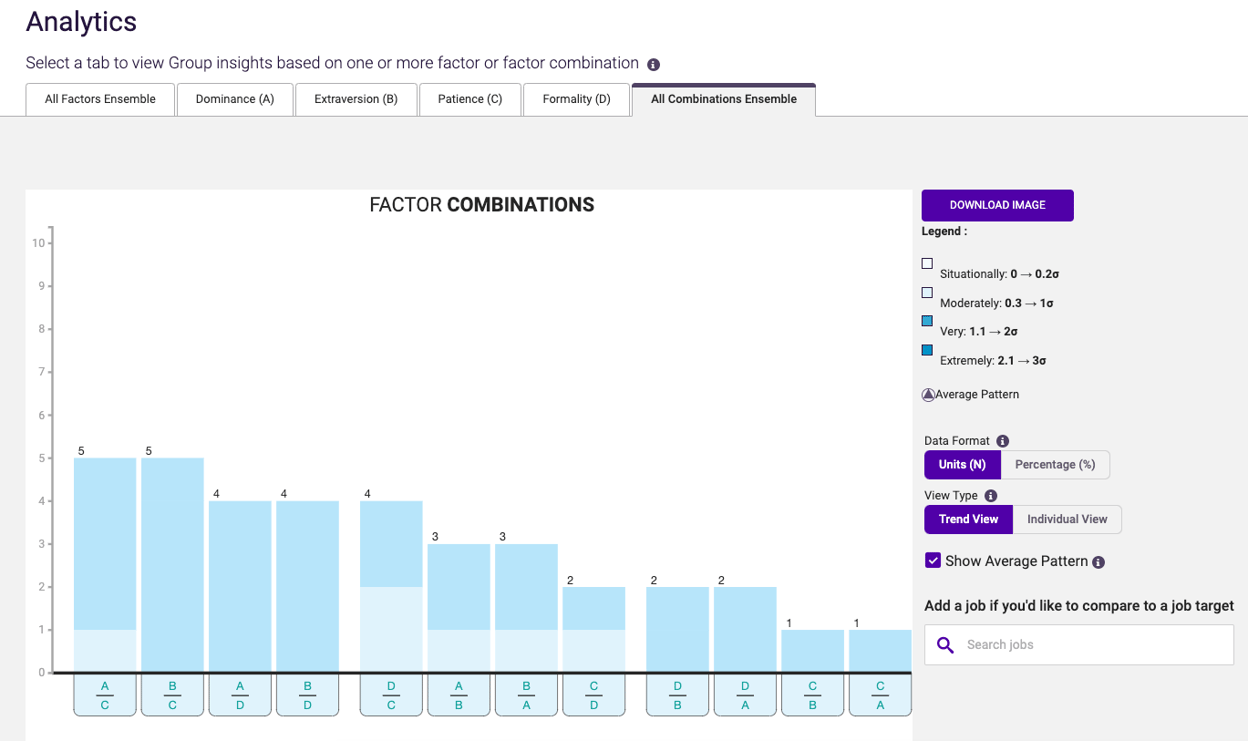Click the Download Image button

997,205
